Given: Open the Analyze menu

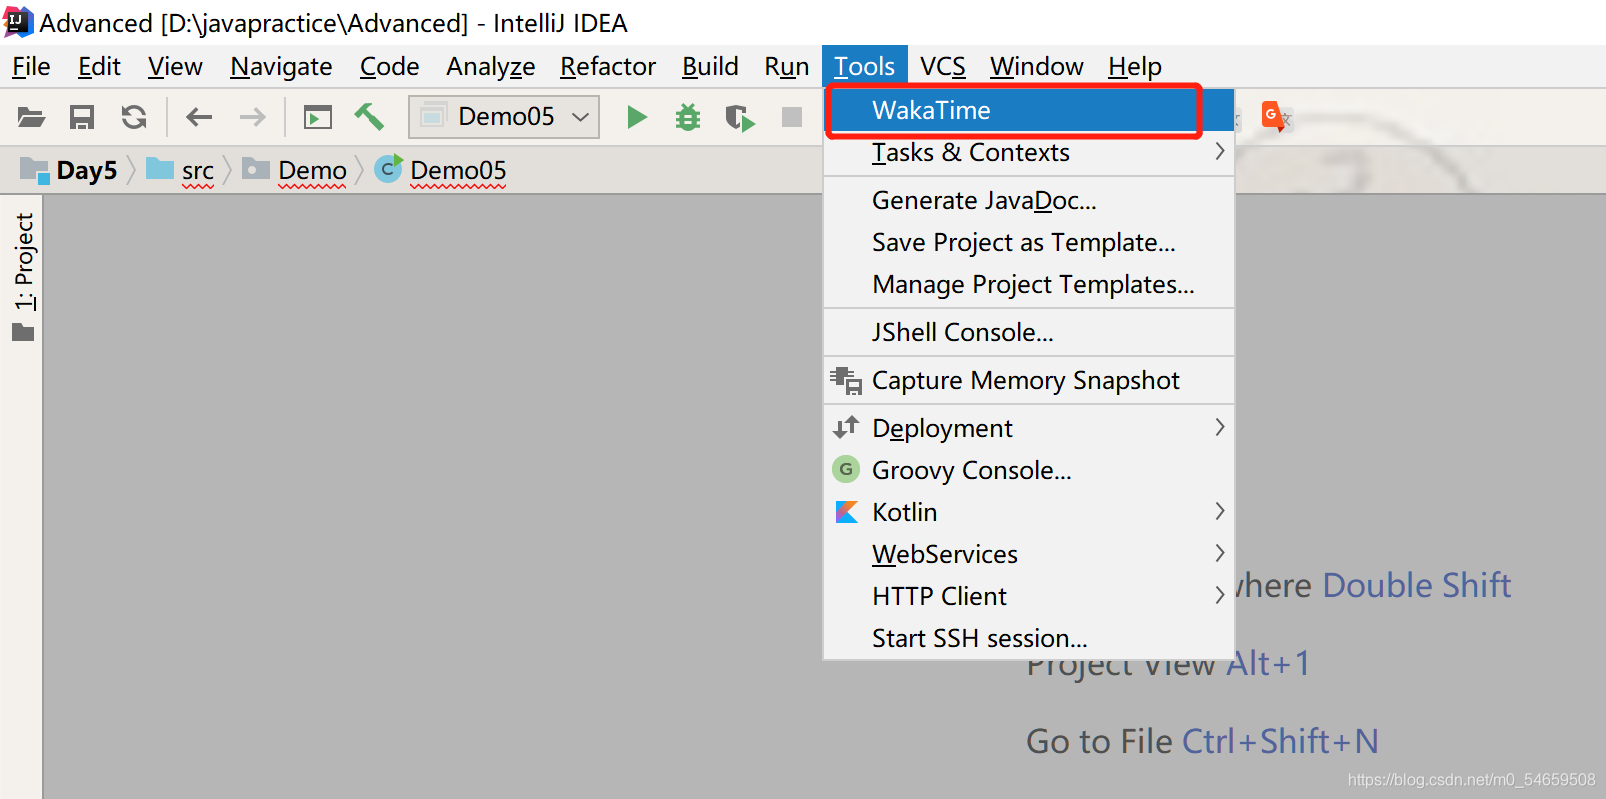Looking at the screenshot, I should 490,66.
